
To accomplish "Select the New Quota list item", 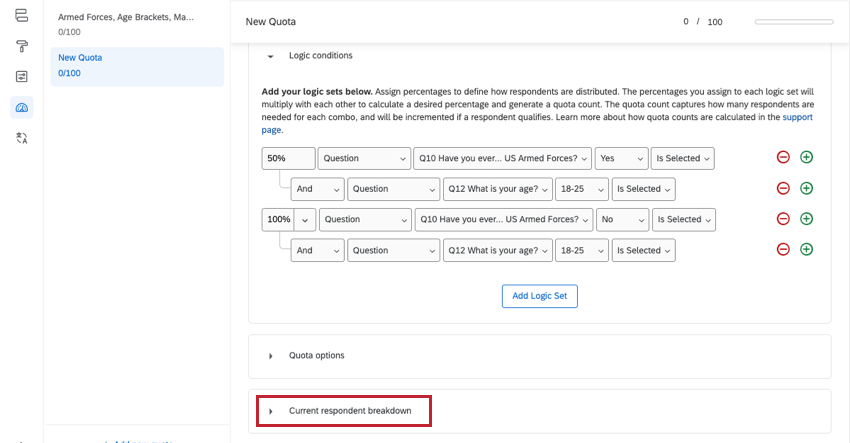I will pyautogui.click(x=124, y=65).
